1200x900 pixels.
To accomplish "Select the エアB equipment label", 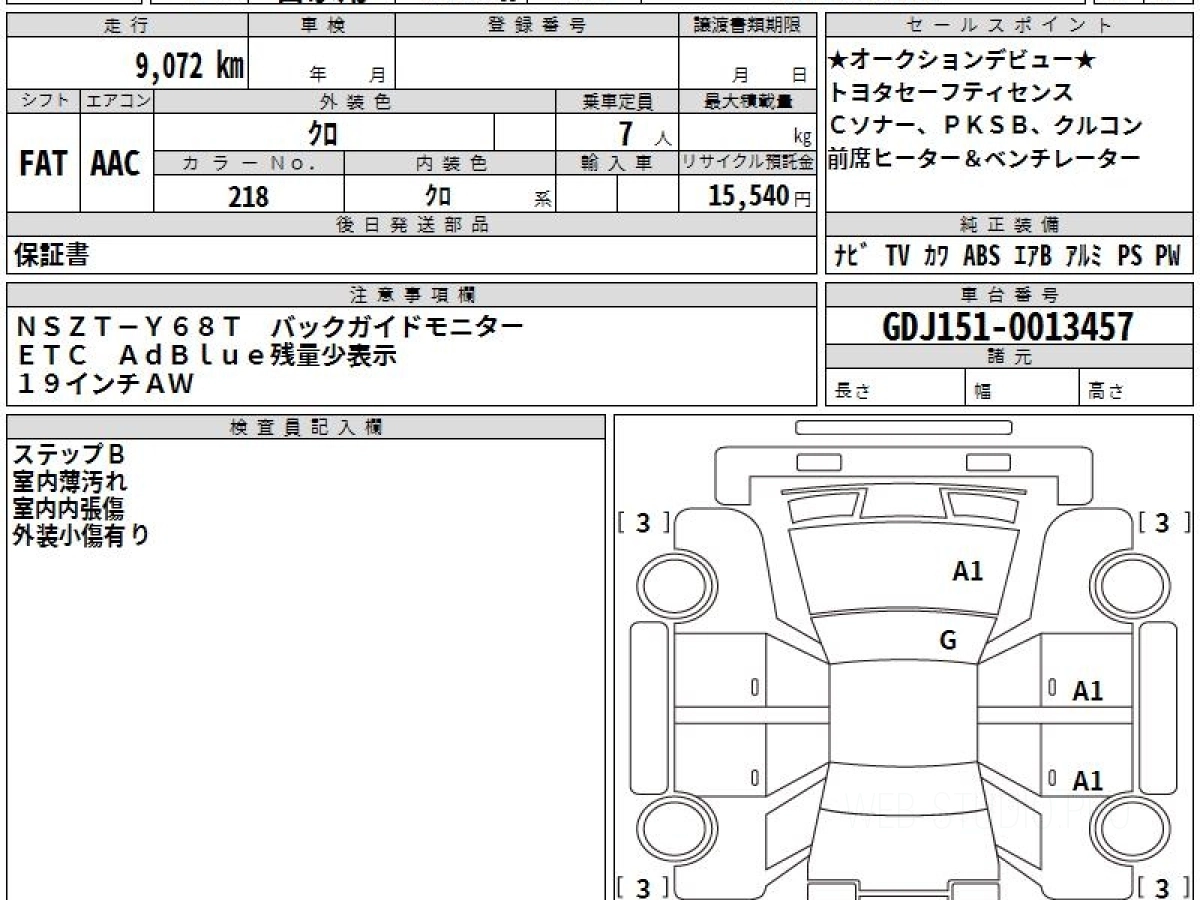I will [x=1033, y=257].
